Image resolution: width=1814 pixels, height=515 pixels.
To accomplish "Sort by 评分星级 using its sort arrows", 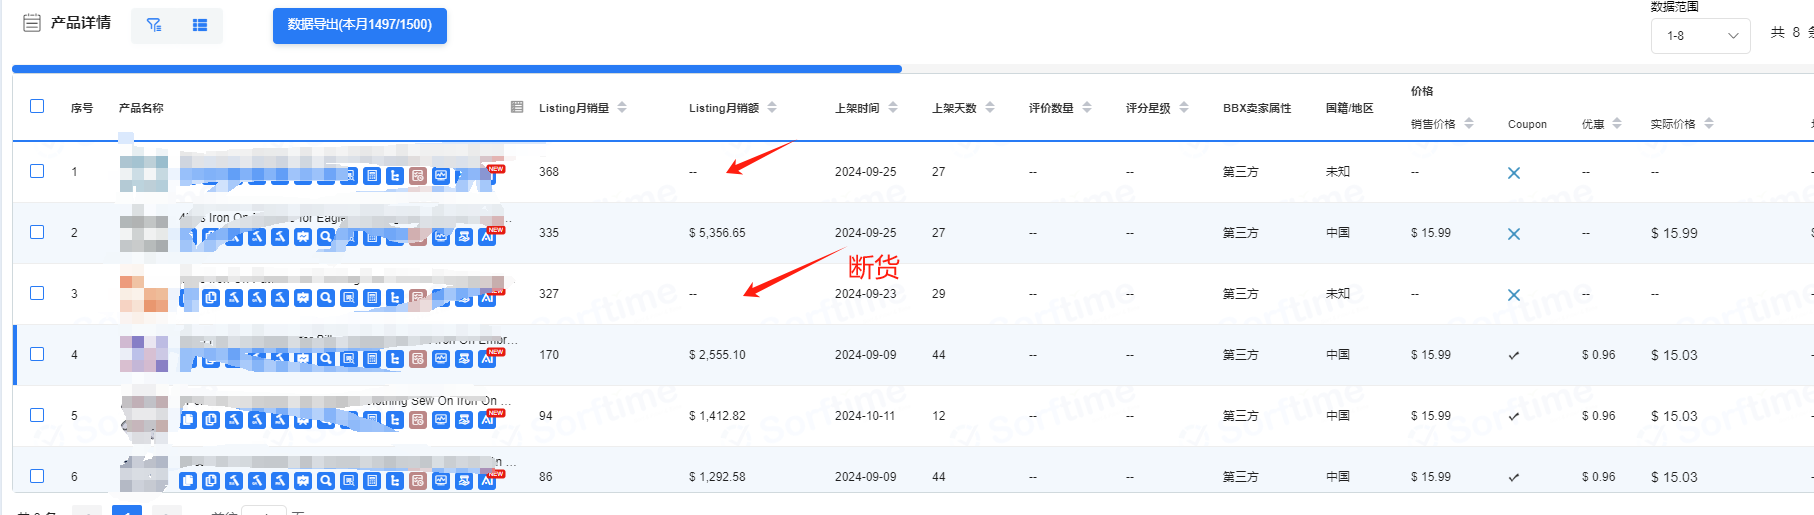I will click(x=1184, y=107).
